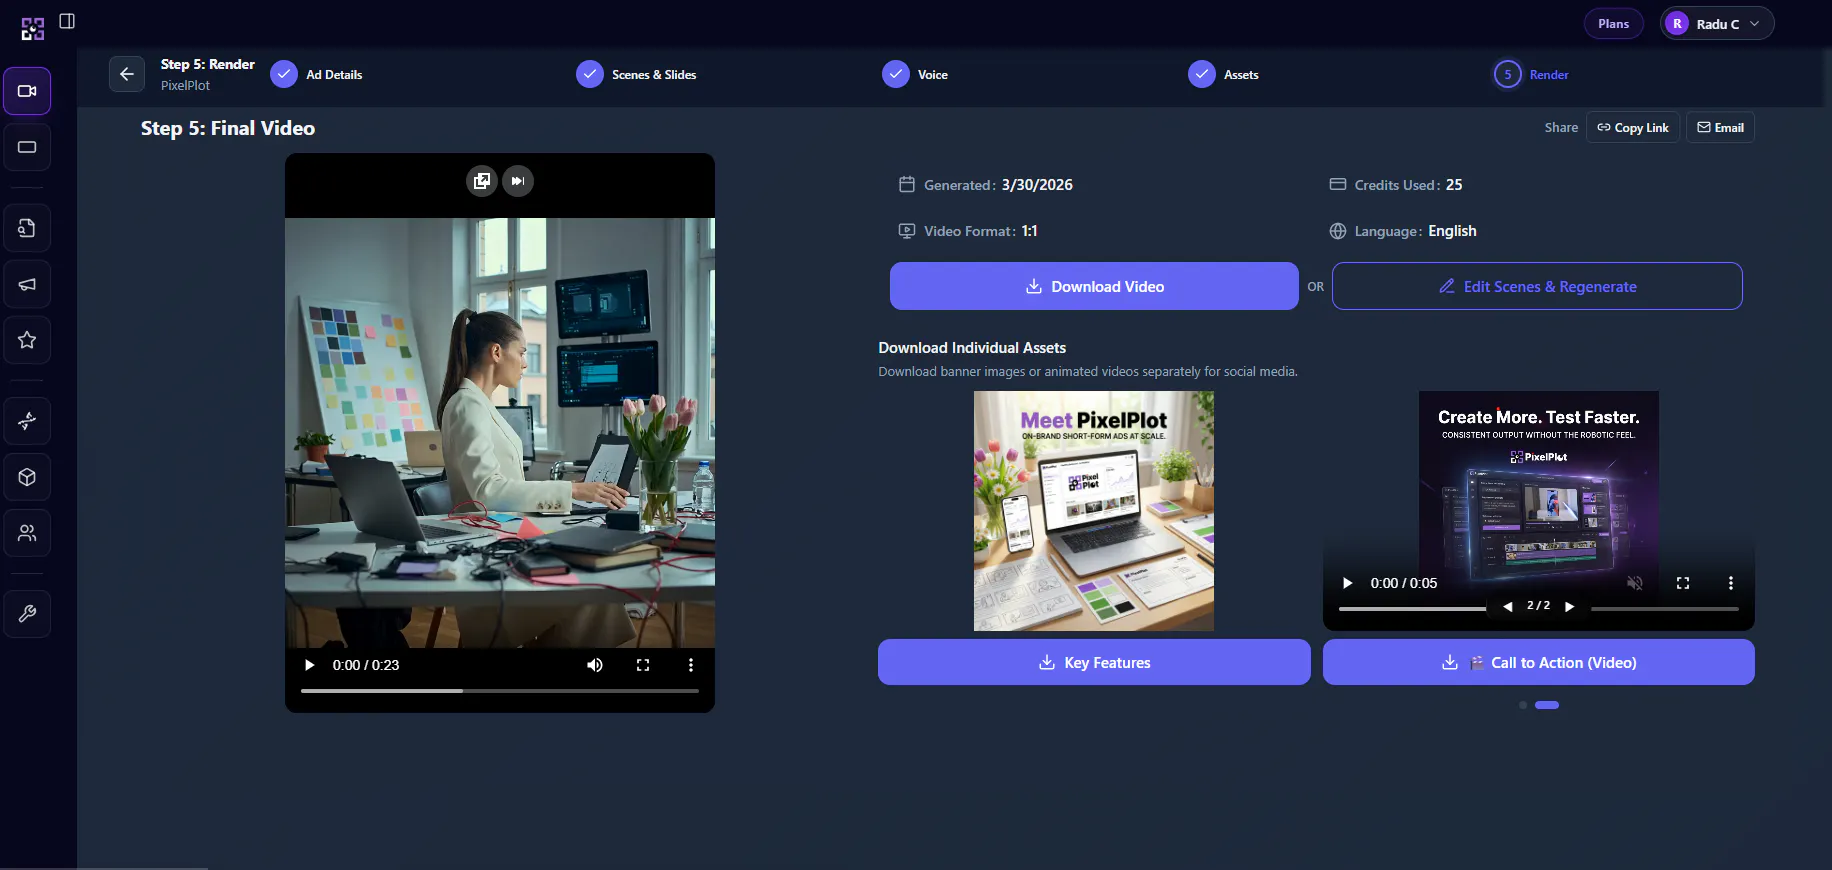This screenshot has height=870, width=1832.
Task: Play the main final video
Action: (310, 665)
